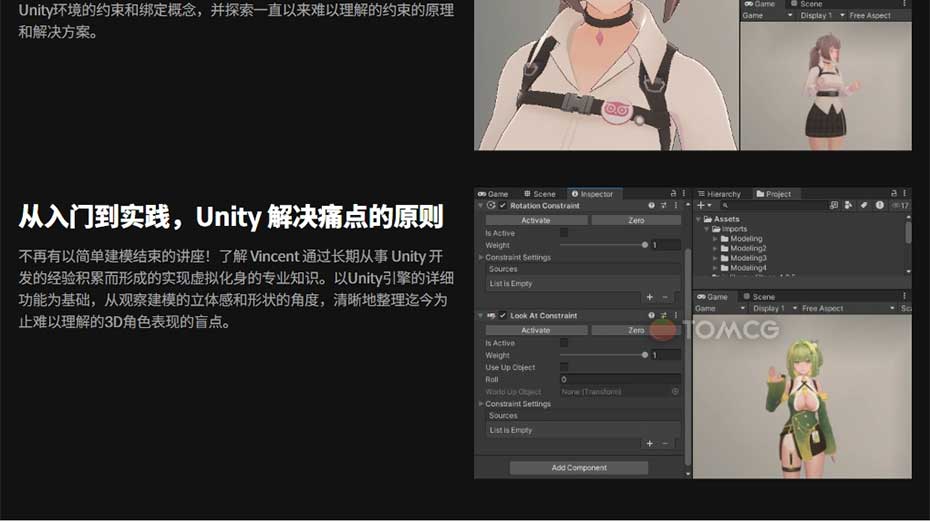This screenshot has height=524, width=930.
Task: Open object picker for World Up Object
Action: [x=675, y=392]
